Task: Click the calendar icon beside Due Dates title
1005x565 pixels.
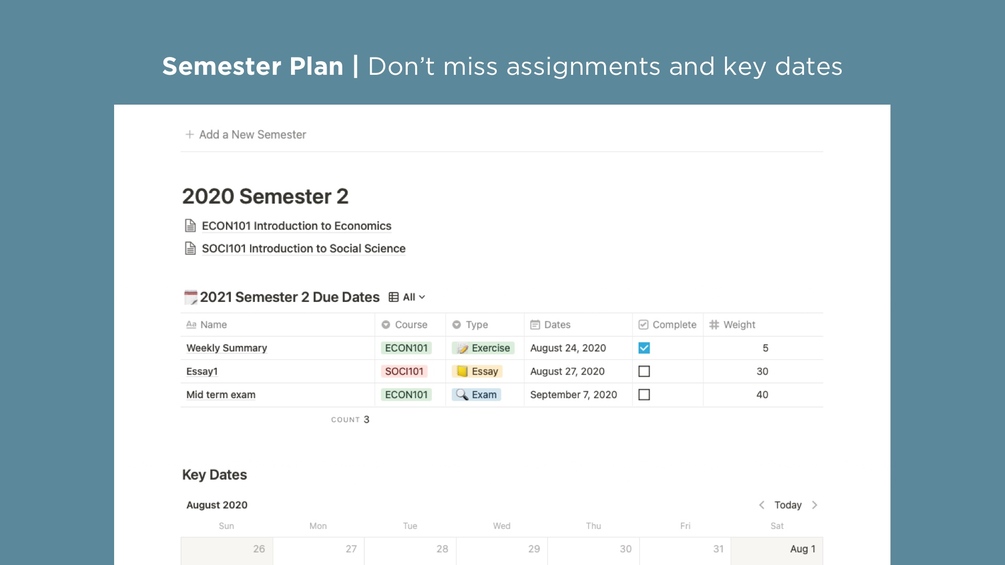Action: [190, 297]
